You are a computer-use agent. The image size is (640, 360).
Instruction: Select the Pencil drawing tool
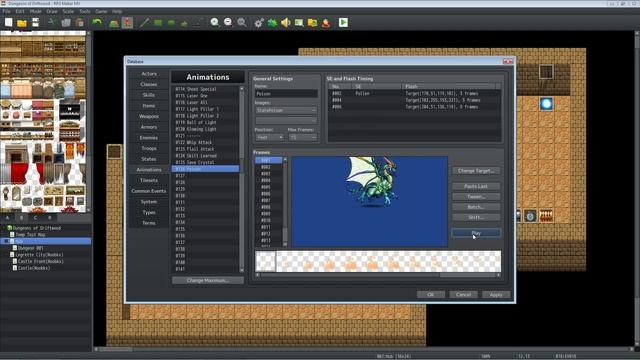coord(144,22)
